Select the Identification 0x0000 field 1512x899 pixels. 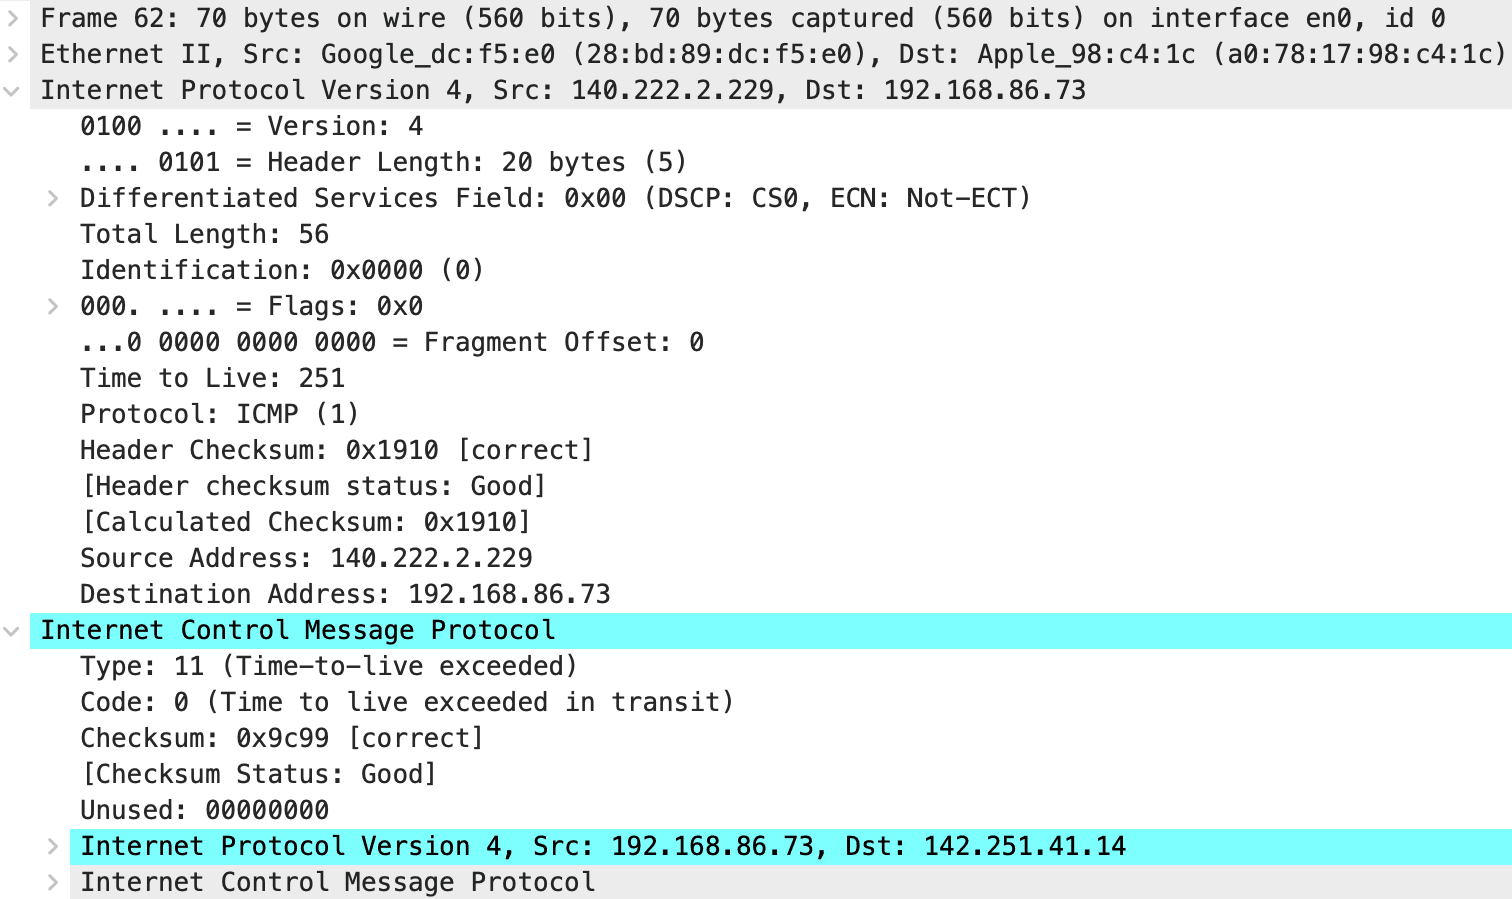tap(282, 270)
